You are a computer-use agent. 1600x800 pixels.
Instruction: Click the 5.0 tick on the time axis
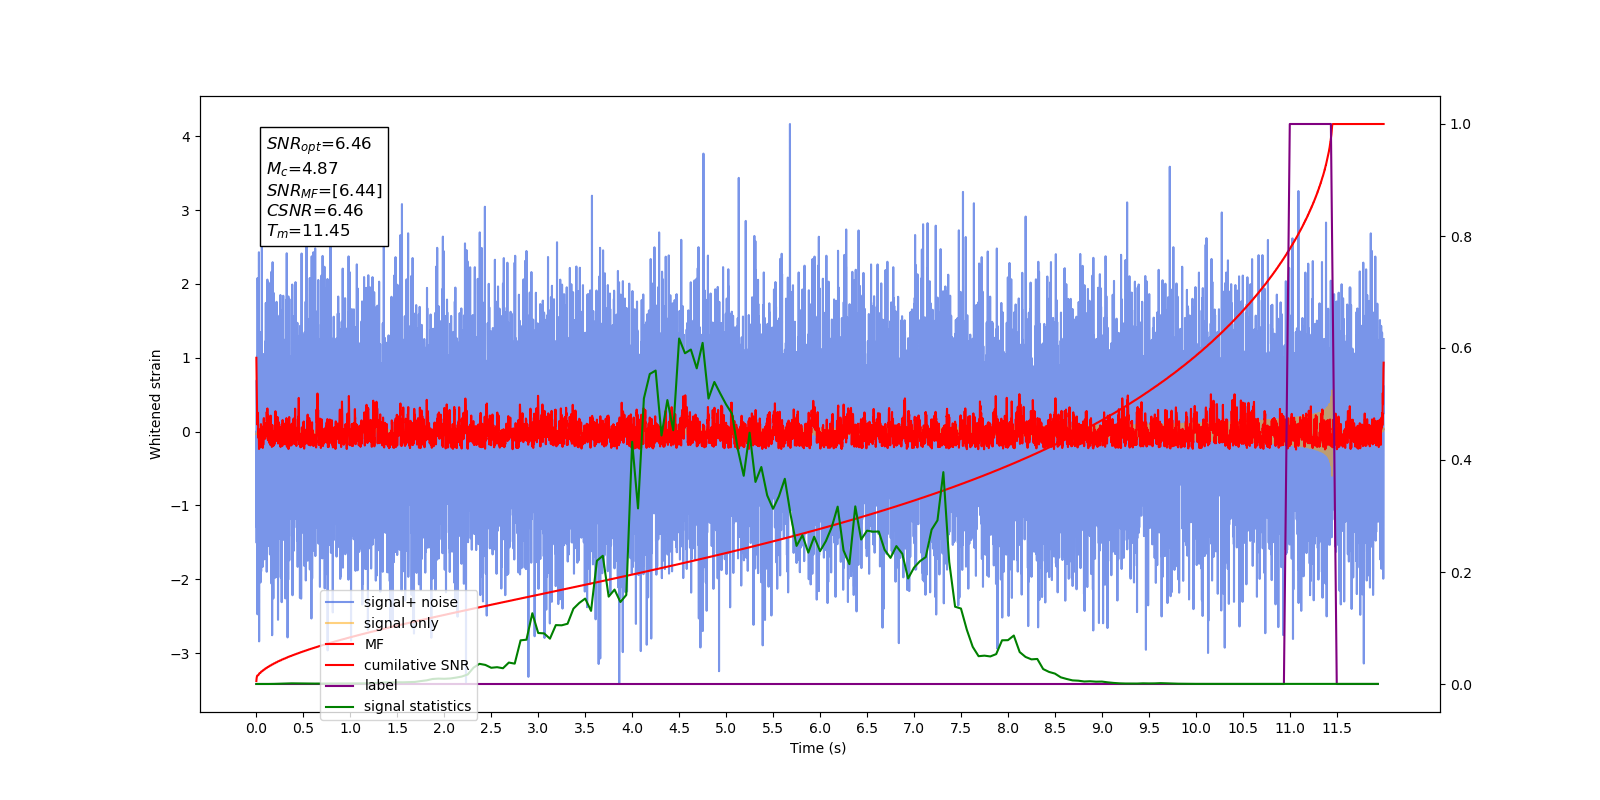coord(726,728)
